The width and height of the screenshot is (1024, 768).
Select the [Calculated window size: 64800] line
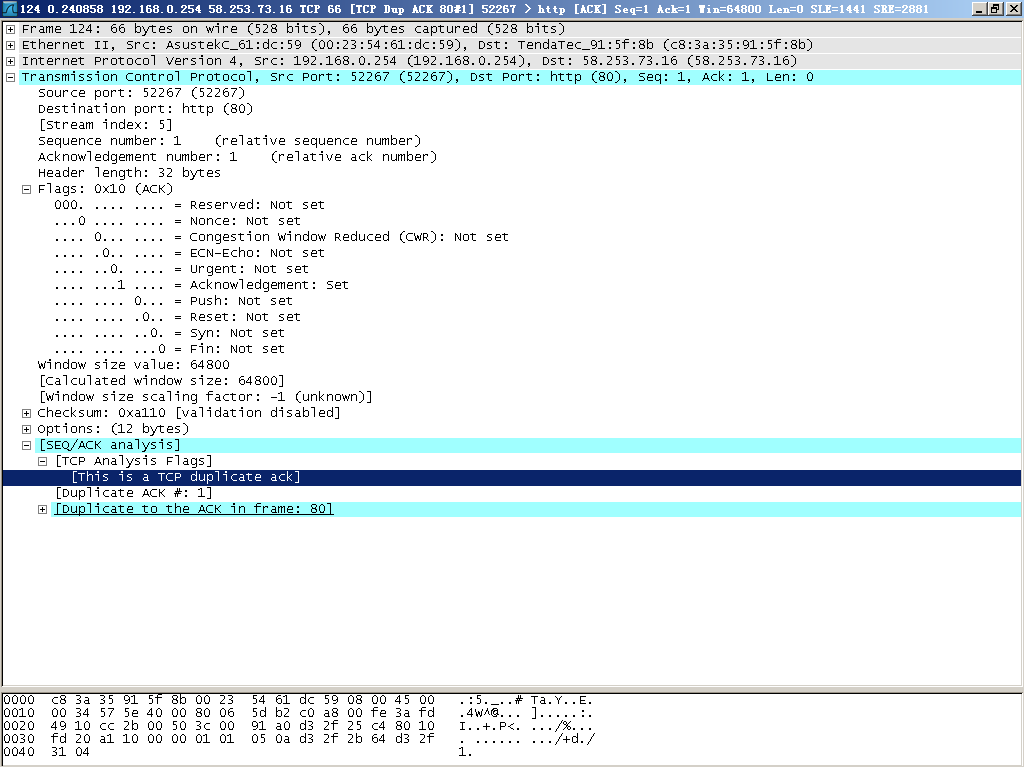tap(161, 381)
